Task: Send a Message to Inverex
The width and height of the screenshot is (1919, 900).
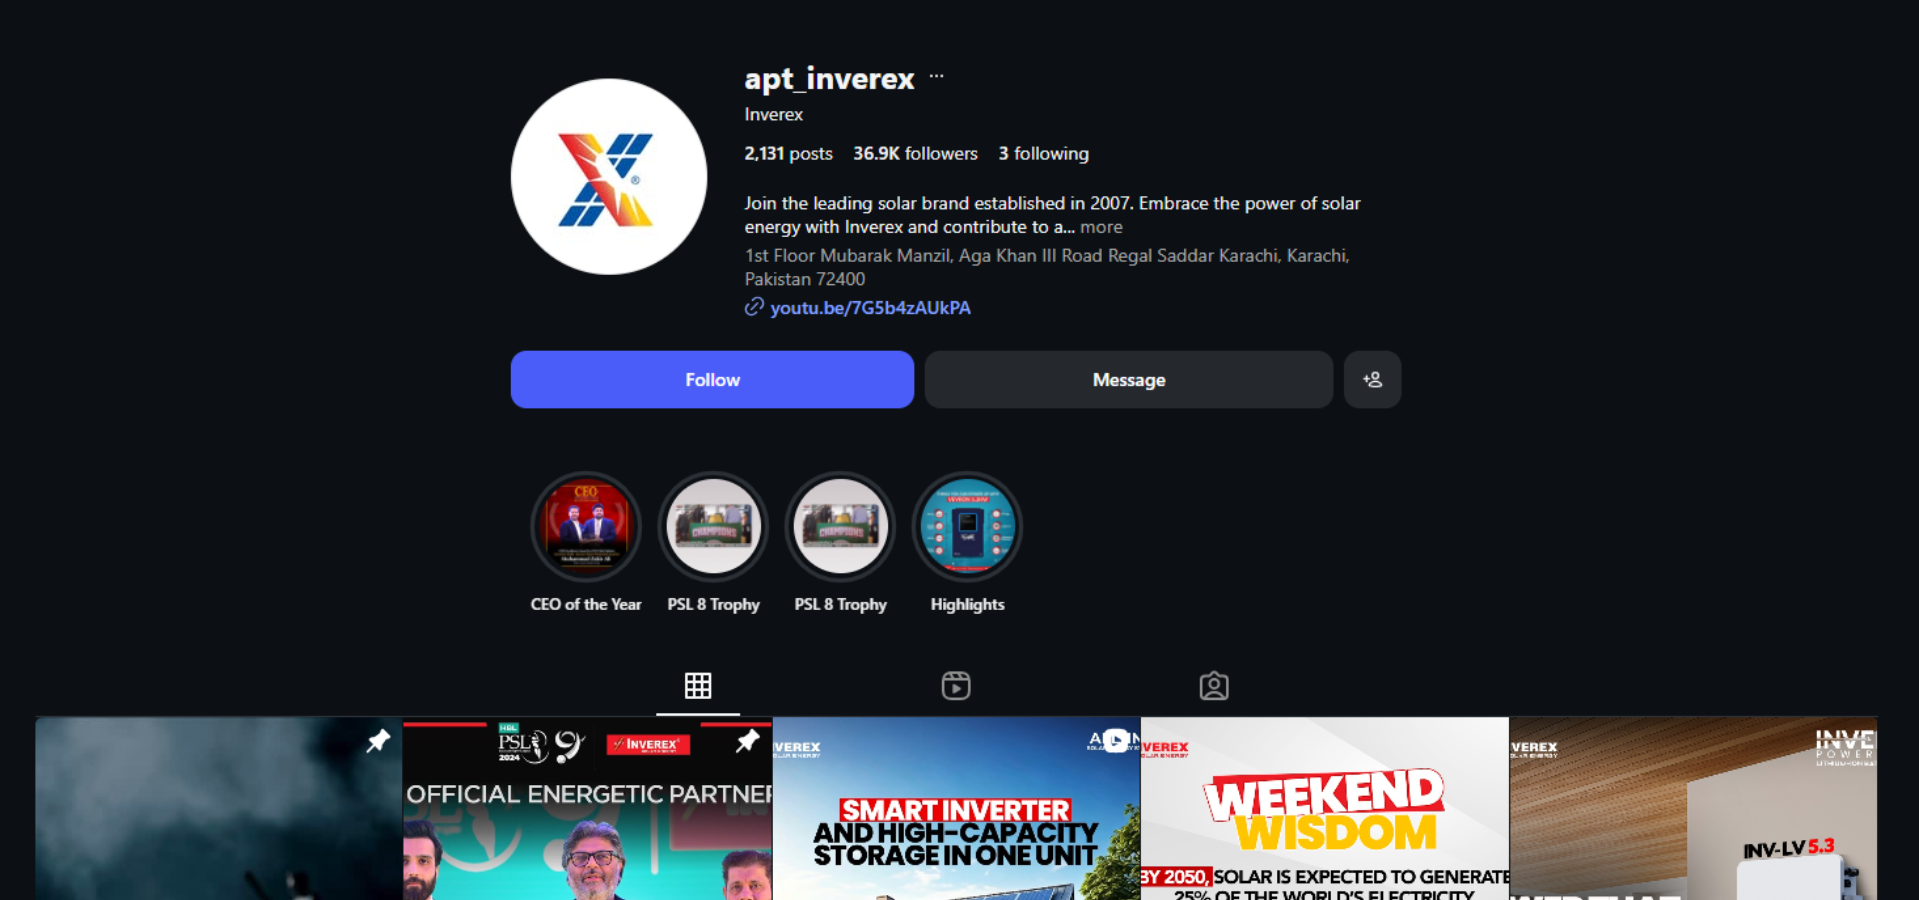Action: click(1128, 380)
